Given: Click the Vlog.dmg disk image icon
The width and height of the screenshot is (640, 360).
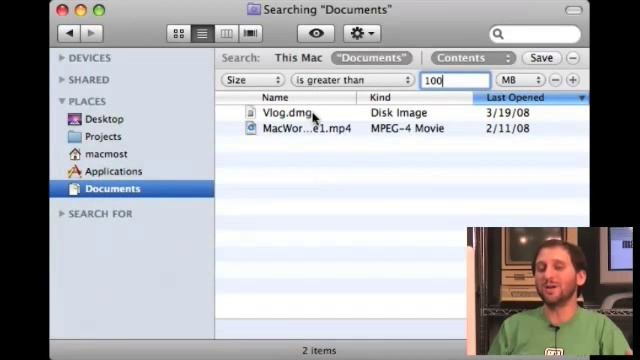Looking at the screenshot, I should click(251, 113).
